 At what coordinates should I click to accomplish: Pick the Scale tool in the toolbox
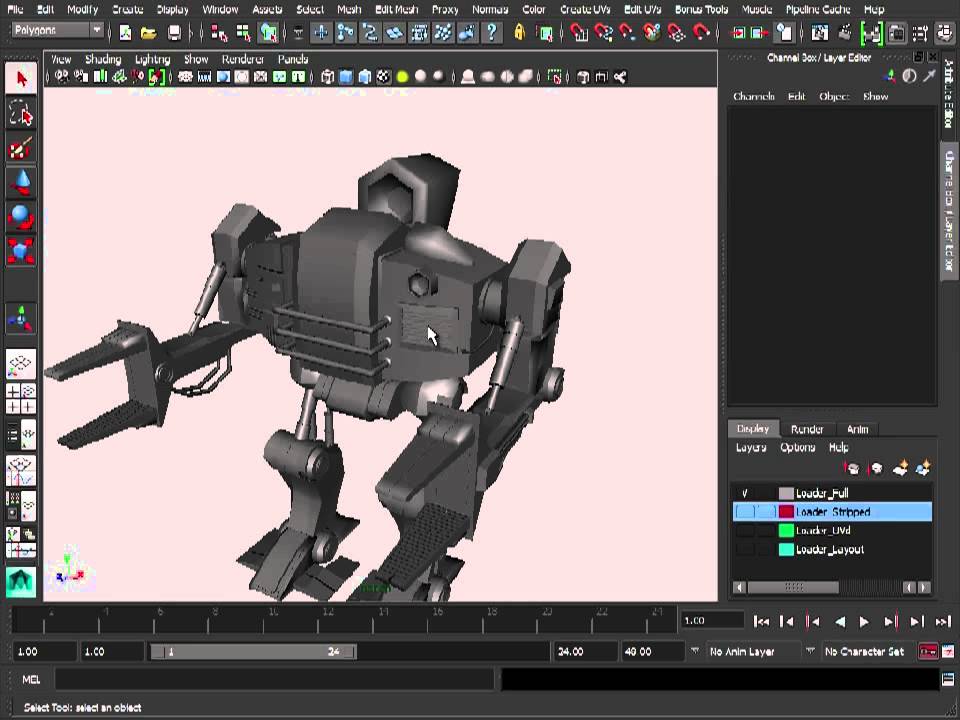coord(21,249)
